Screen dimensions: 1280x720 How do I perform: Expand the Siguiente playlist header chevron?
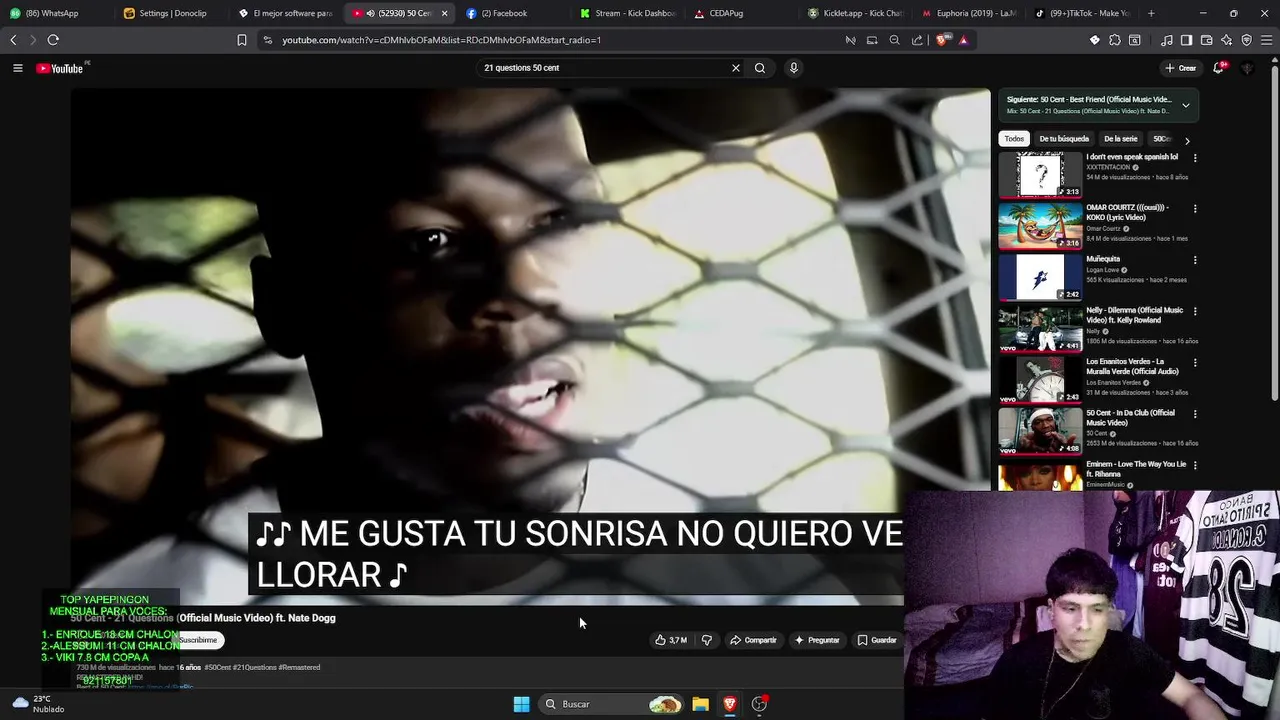[x=1186, y=105]
